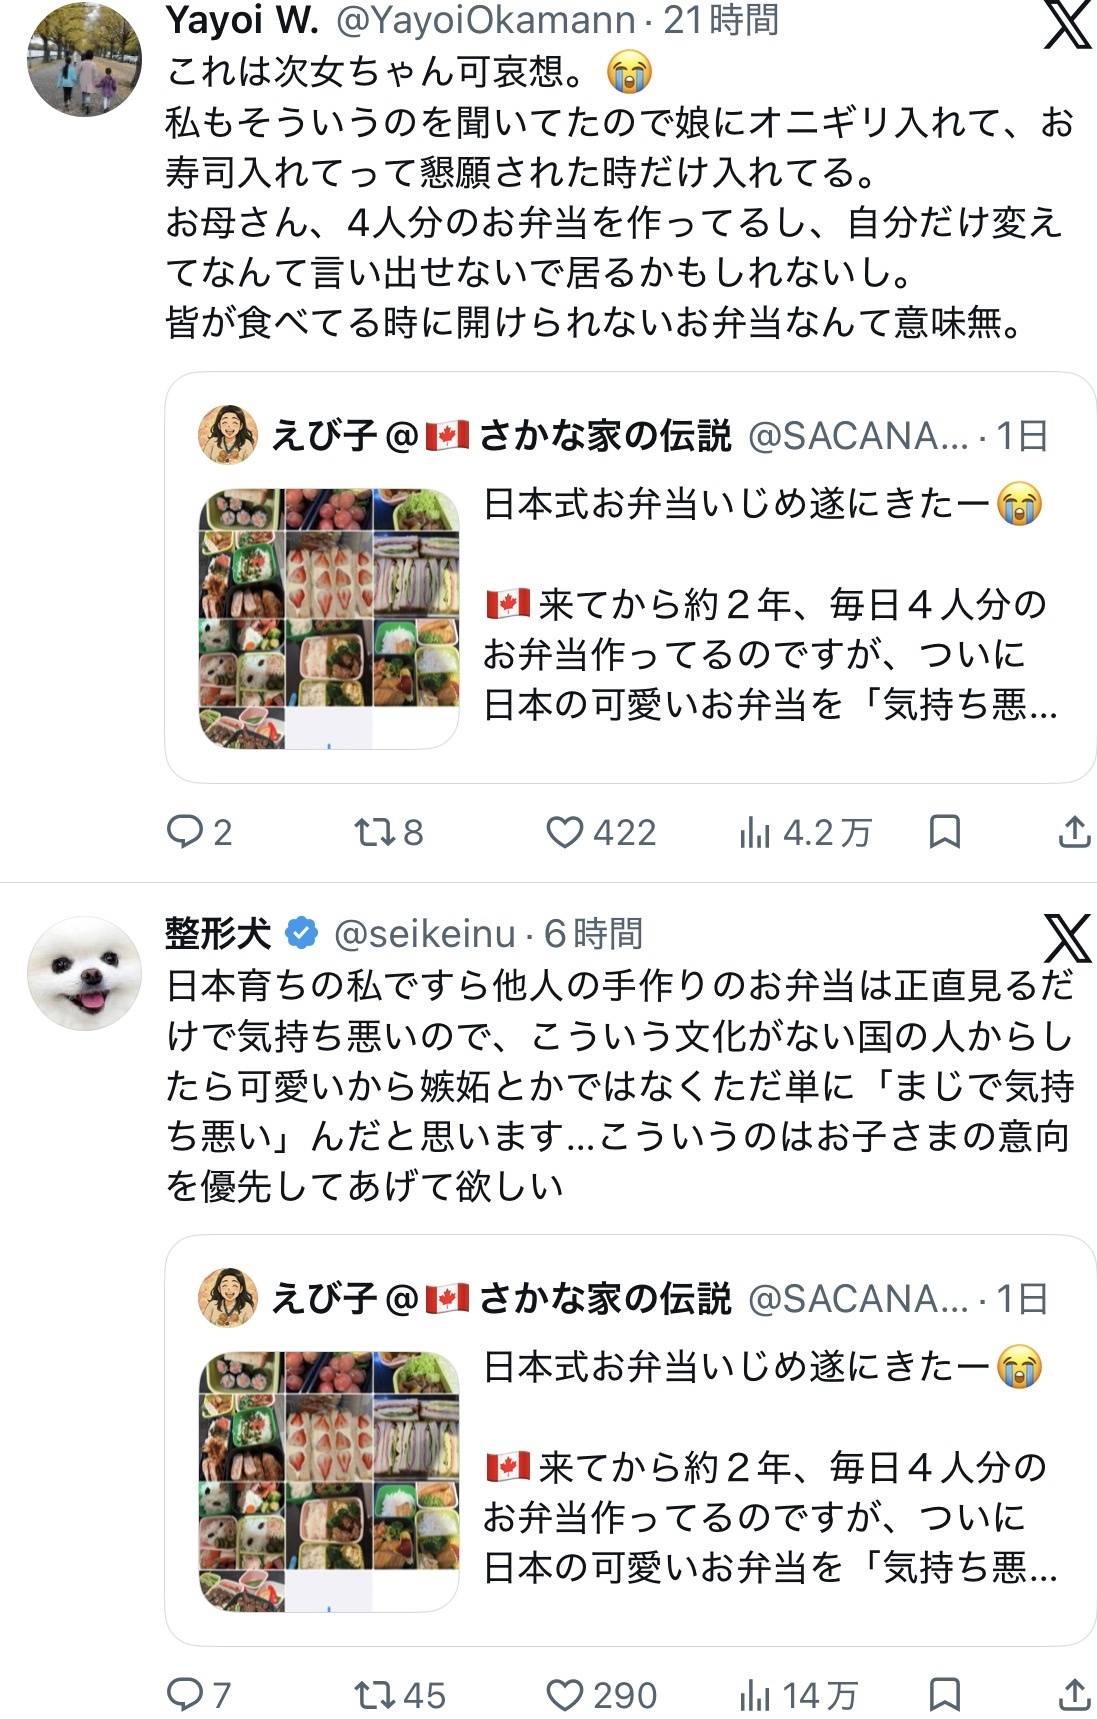This screenshot has height=1719, width=1097.
Task: Open bento photo in second quoted tweet
Action: coord(329,1481)
